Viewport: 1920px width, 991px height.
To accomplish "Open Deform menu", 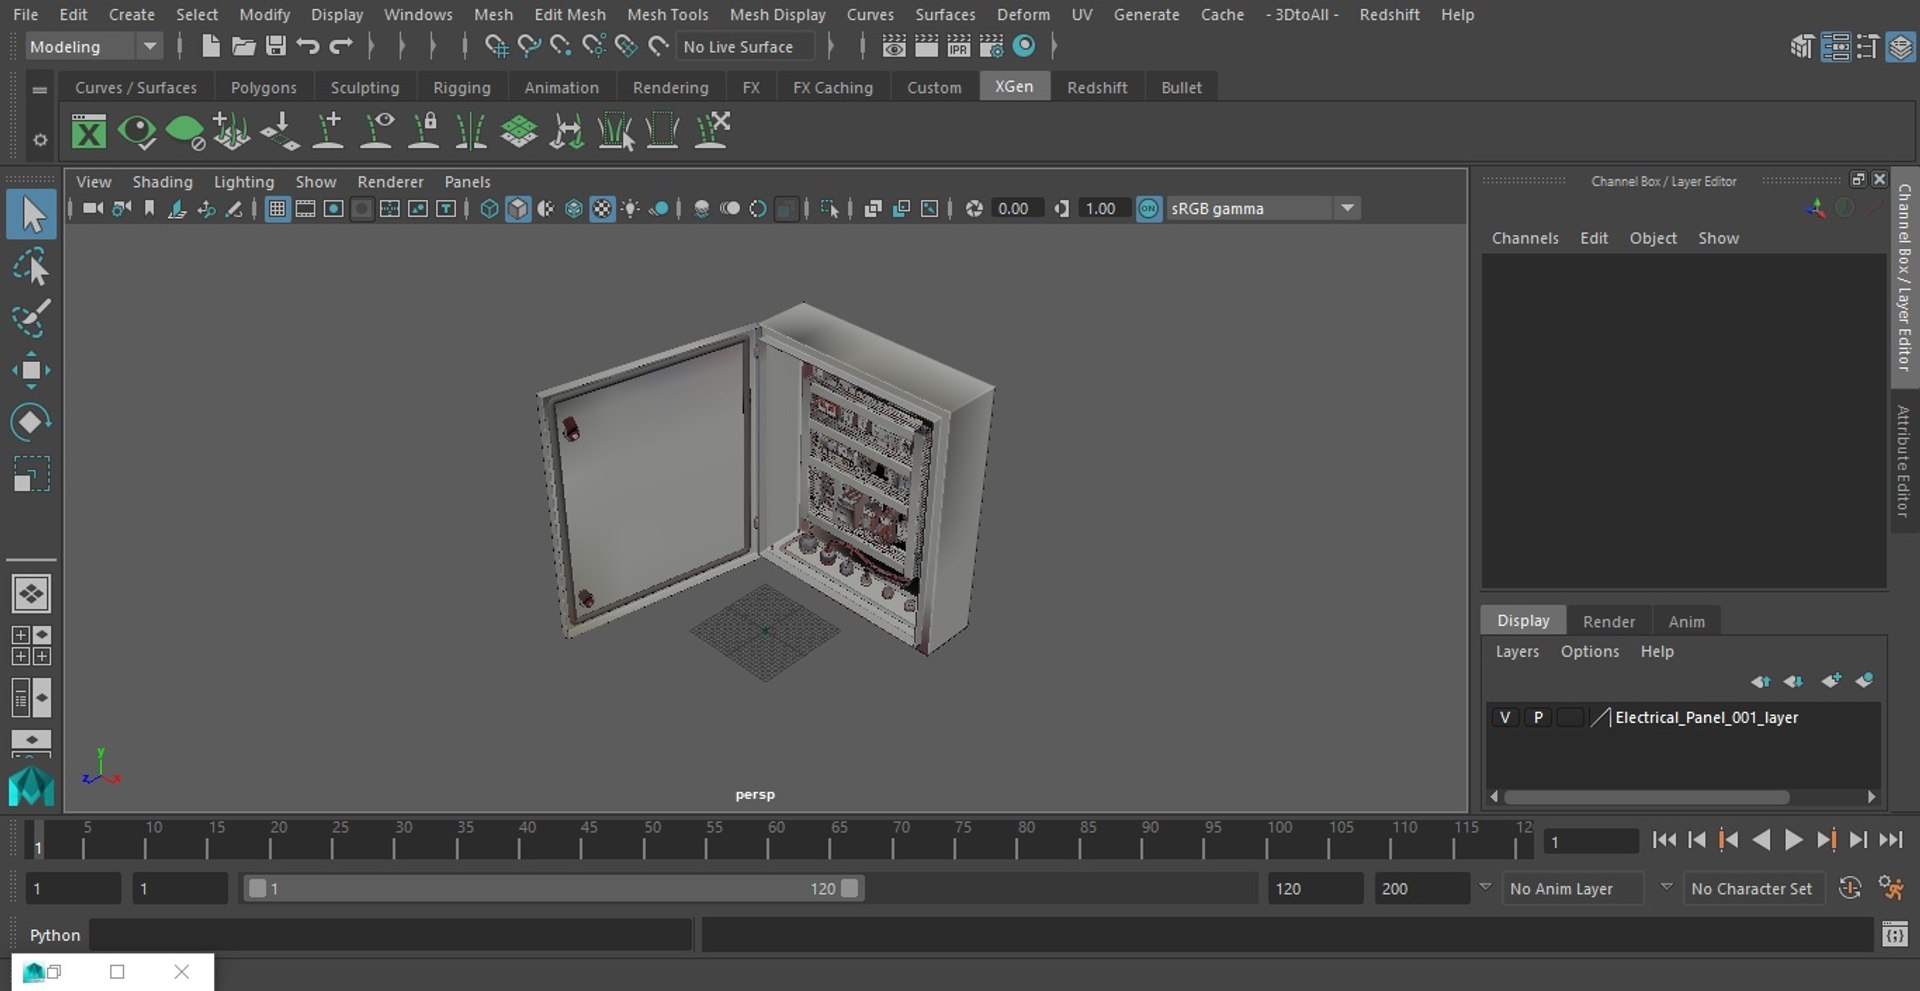I will pos(1023,14).
